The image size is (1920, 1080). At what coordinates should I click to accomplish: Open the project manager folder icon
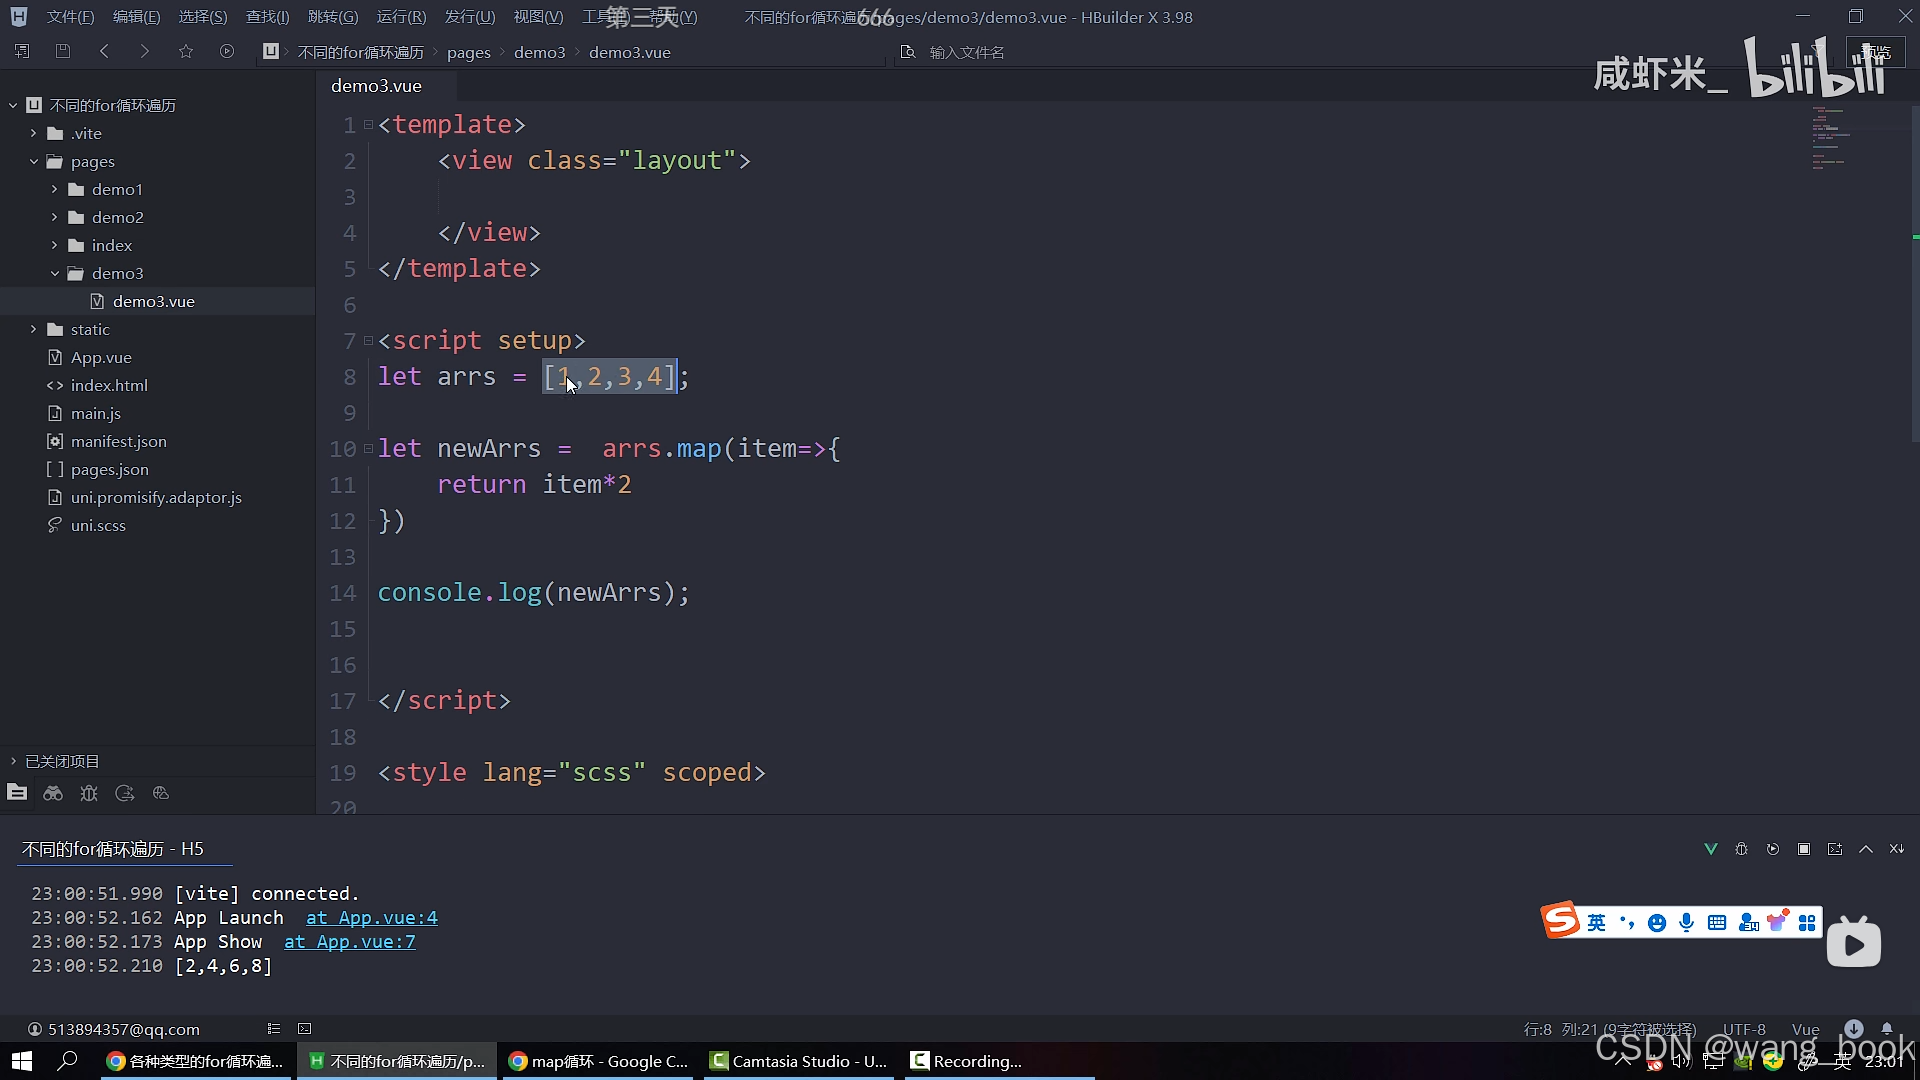coord(17,793)
